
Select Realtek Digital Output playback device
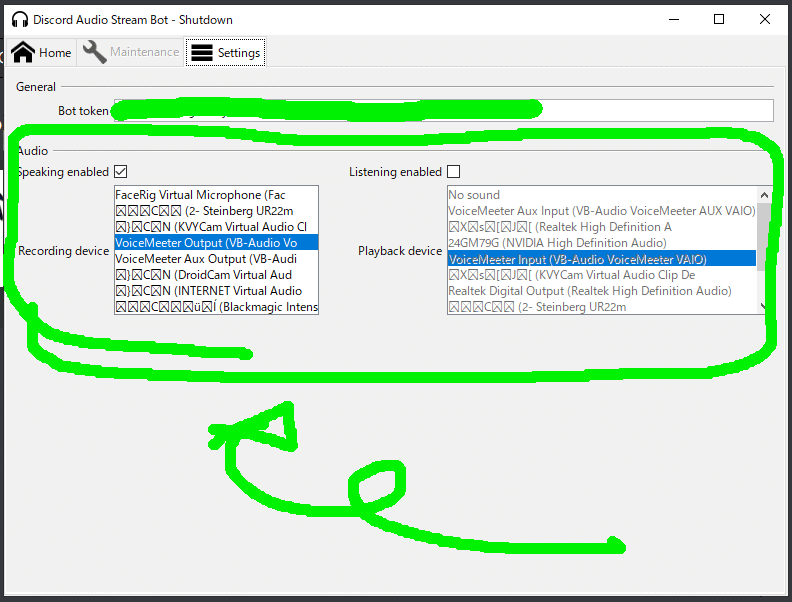pos(602,291)
